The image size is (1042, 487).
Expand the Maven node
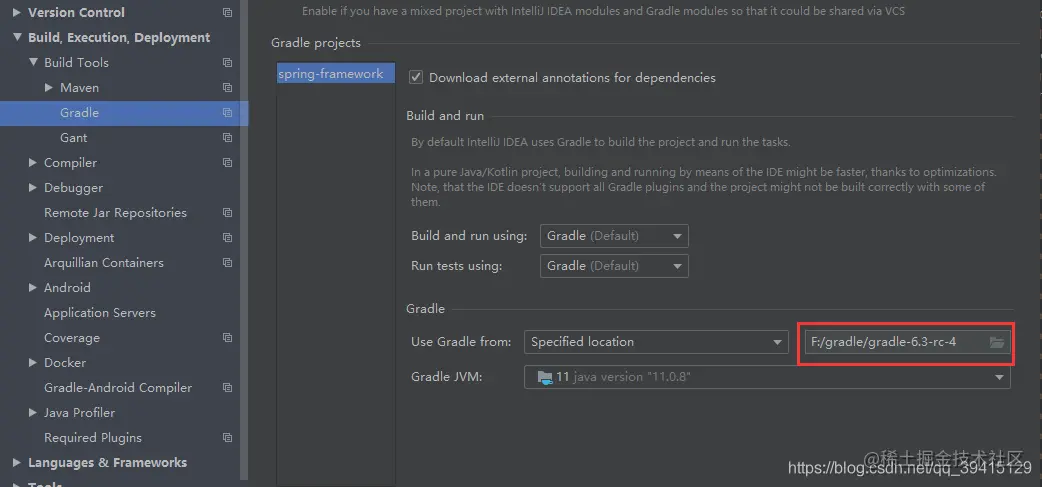tap(49, 88)
